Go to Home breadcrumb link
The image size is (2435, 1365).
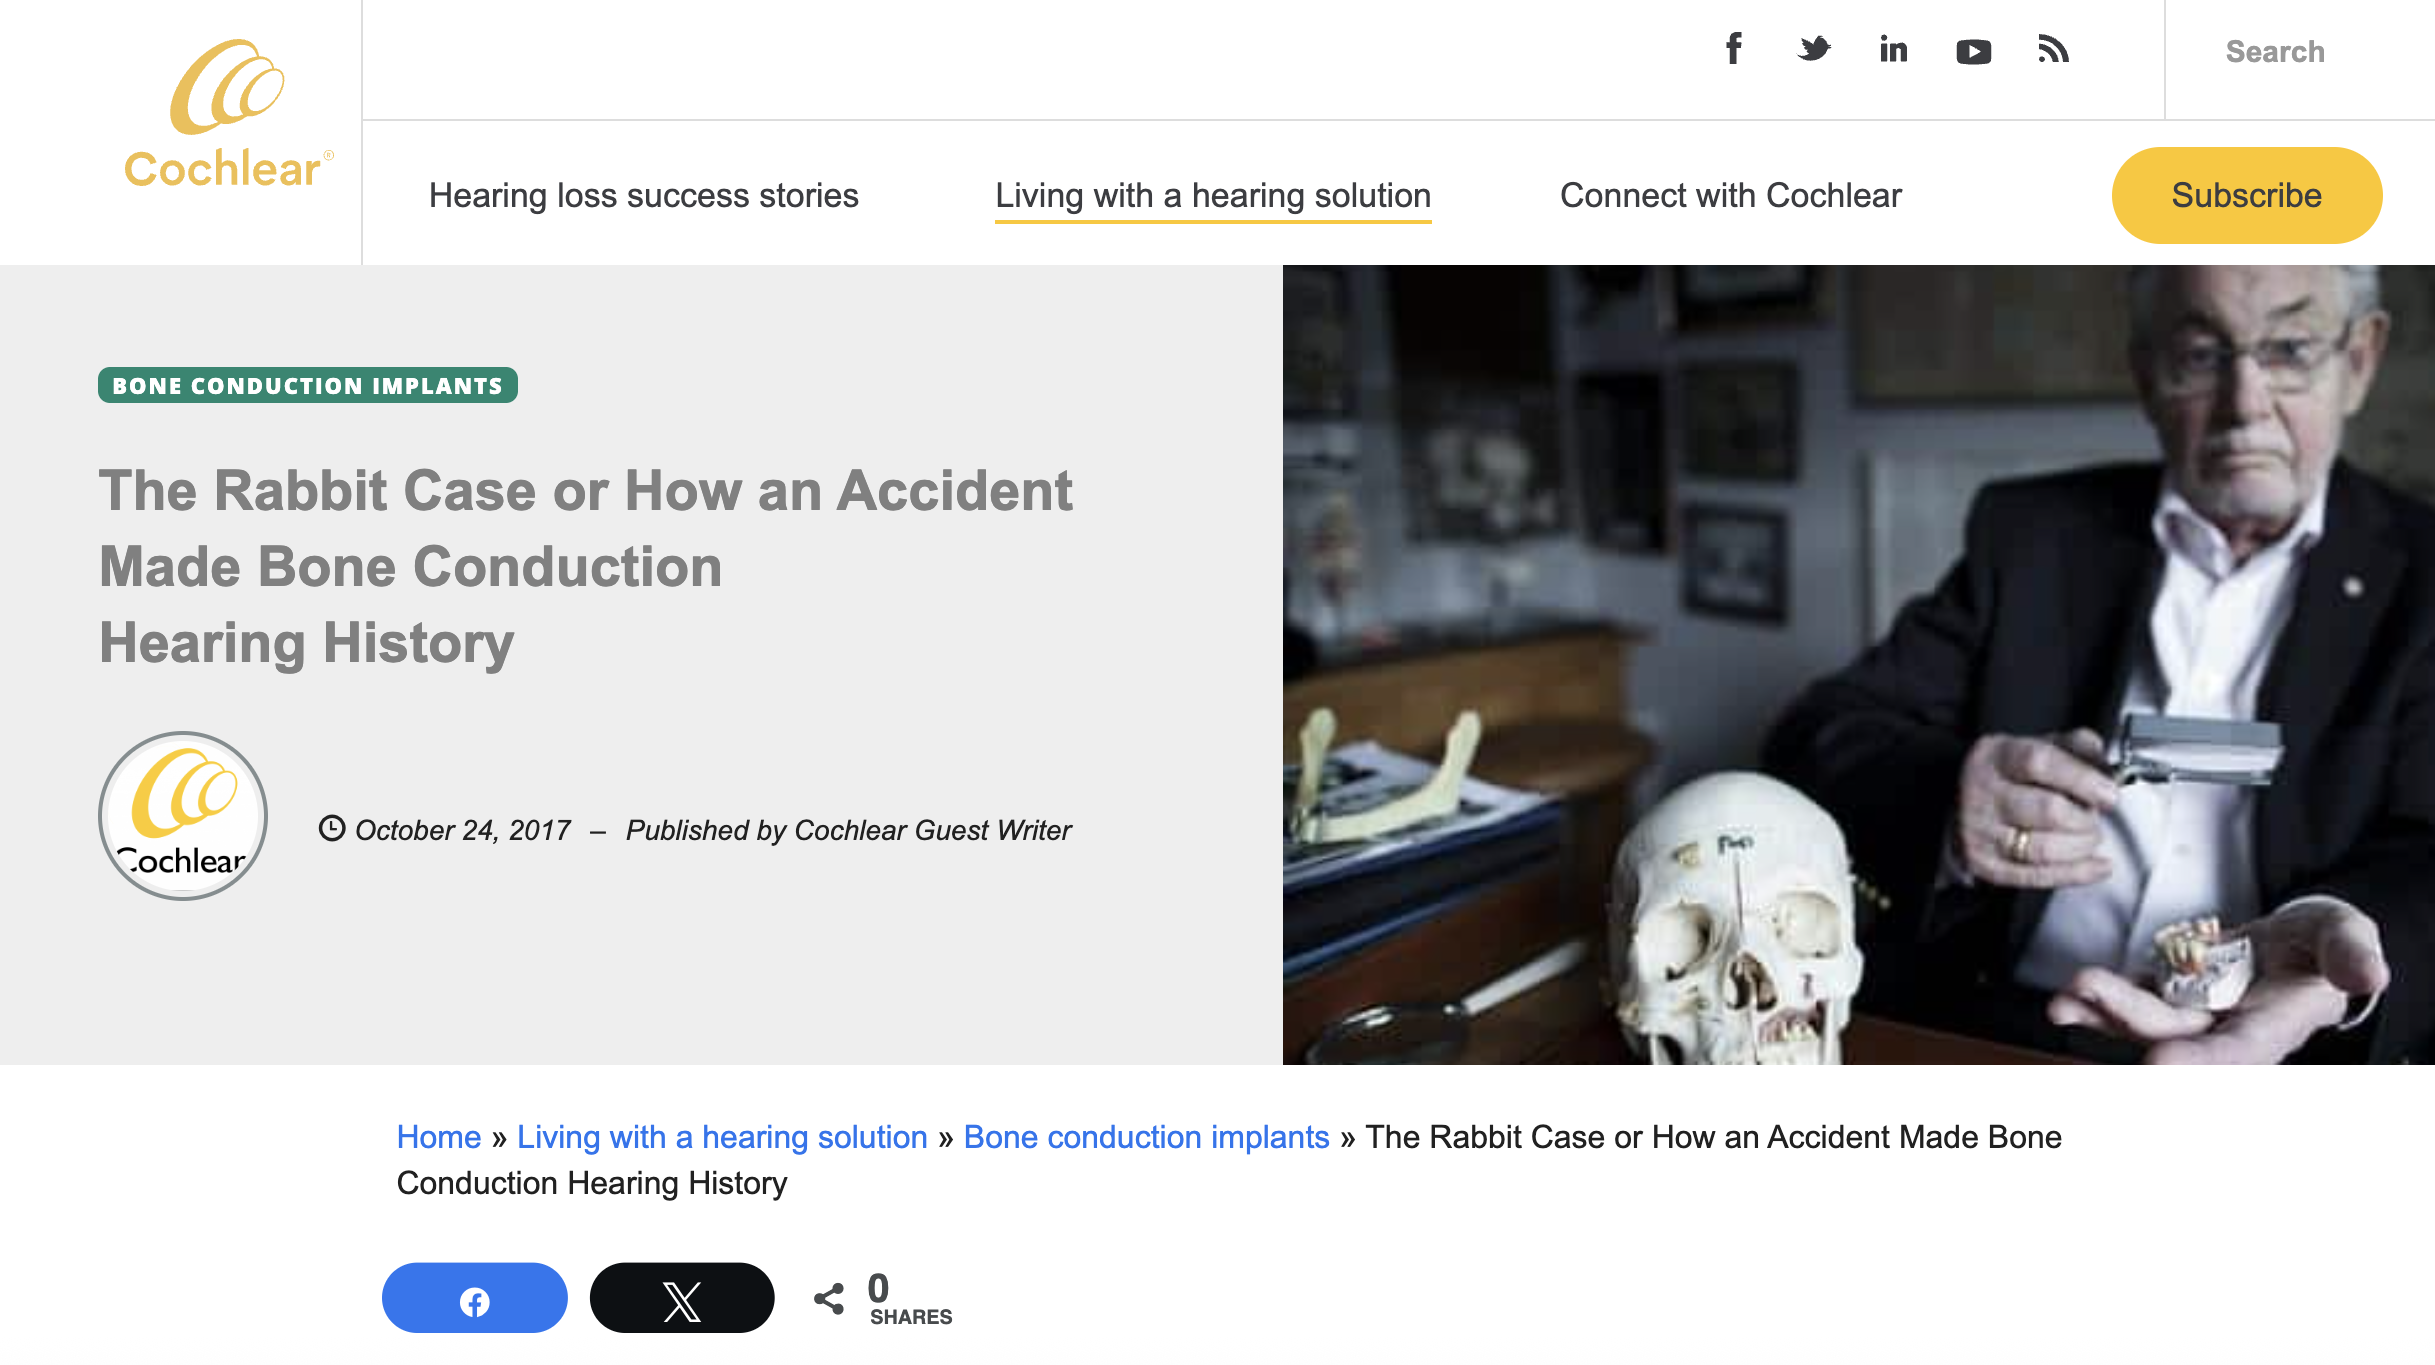[439, 1137]
